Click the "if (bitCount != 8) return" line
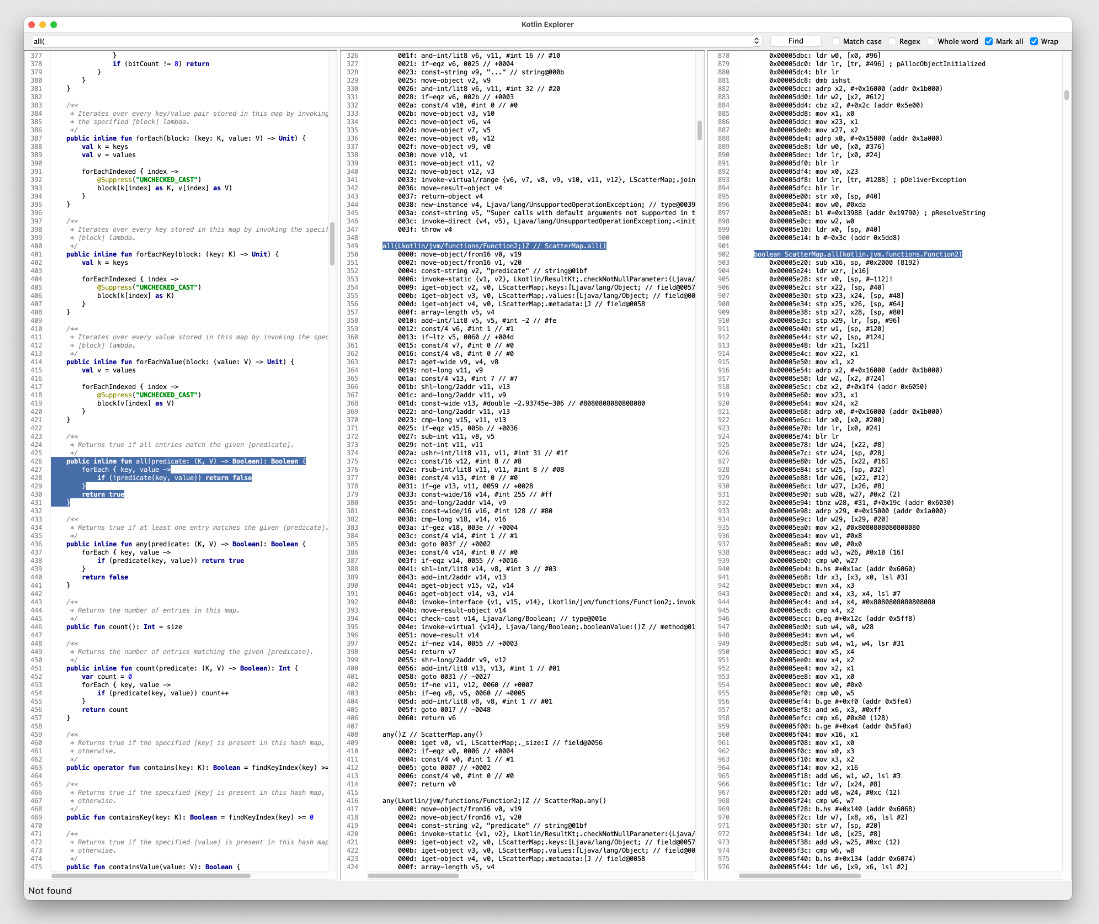This screenshot has width=1099, height=924. 161,64
